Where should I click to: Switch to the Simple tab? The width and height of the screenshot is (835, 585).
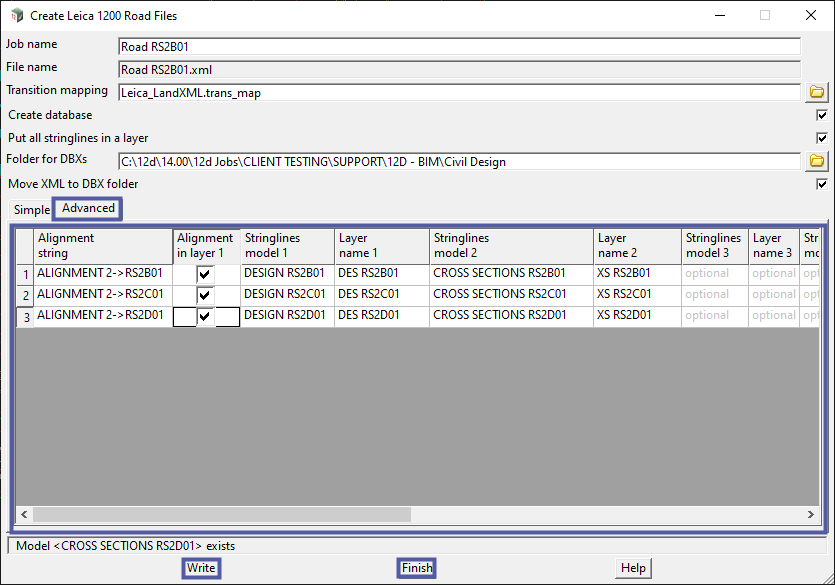[31, 210]
